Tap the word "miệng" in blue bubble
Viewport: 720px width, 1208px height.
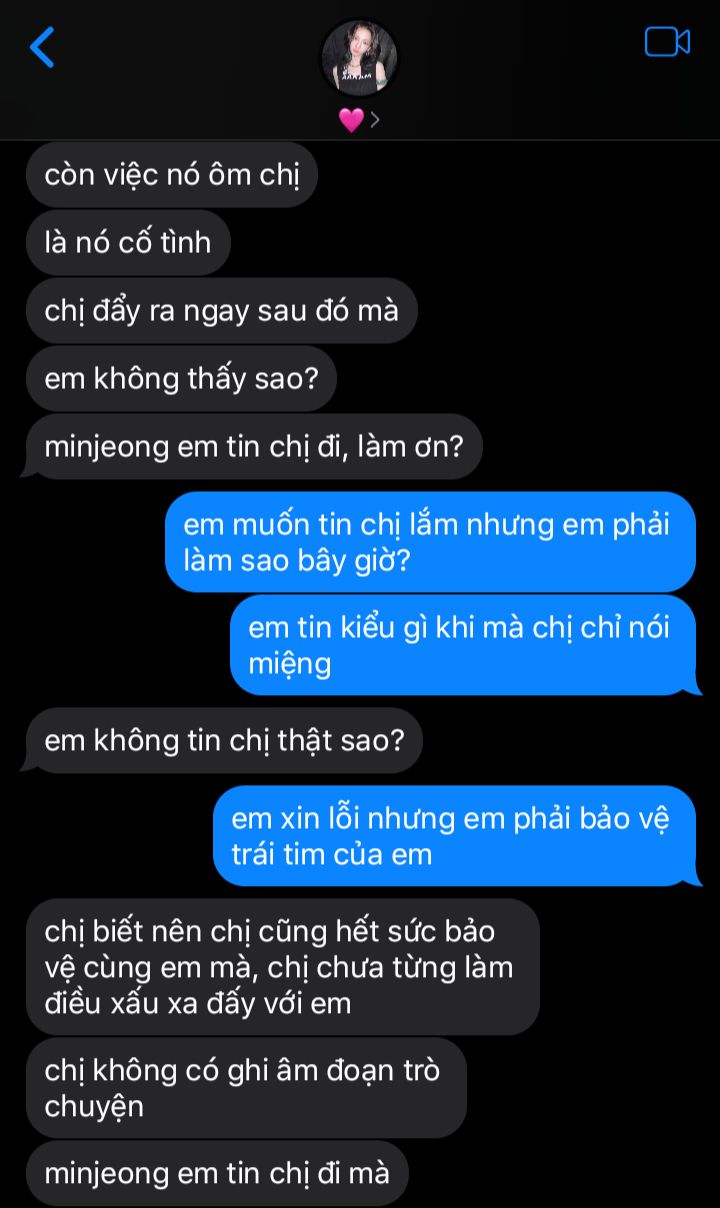290,664
